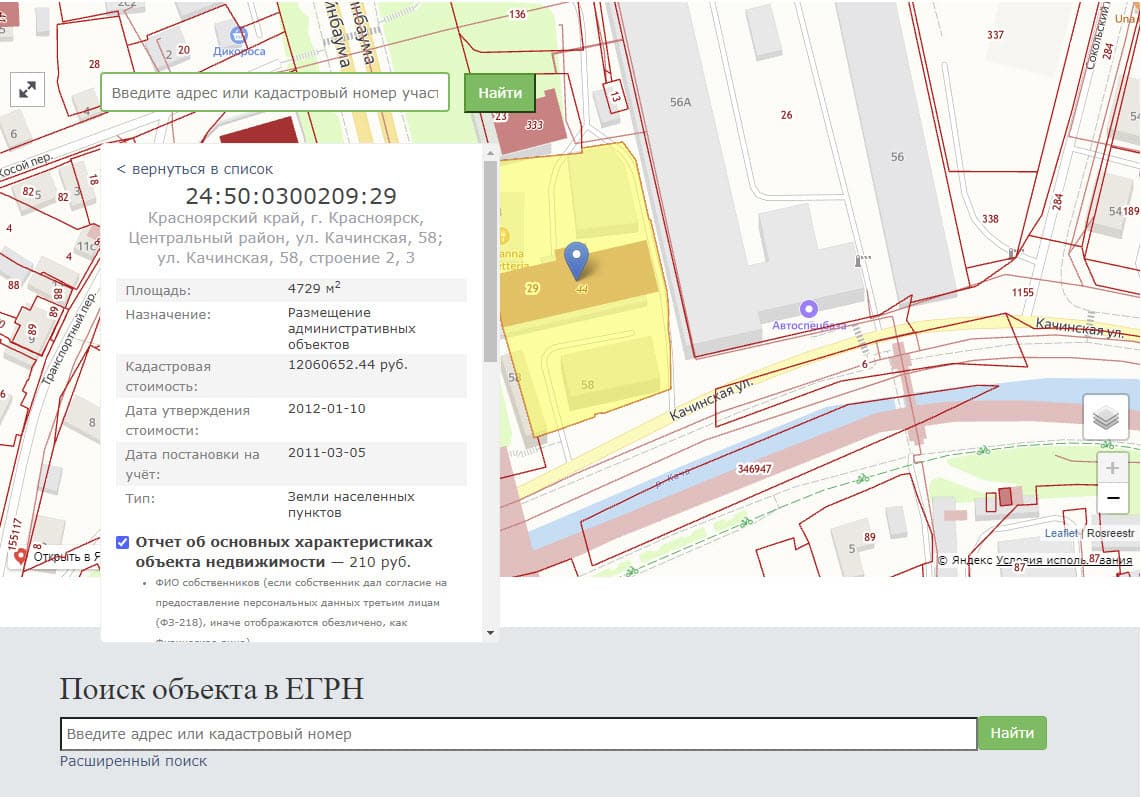Click parcel number 333 on the red building
The height and width of the screenshot is (797, 1141).
pos(534,124)
